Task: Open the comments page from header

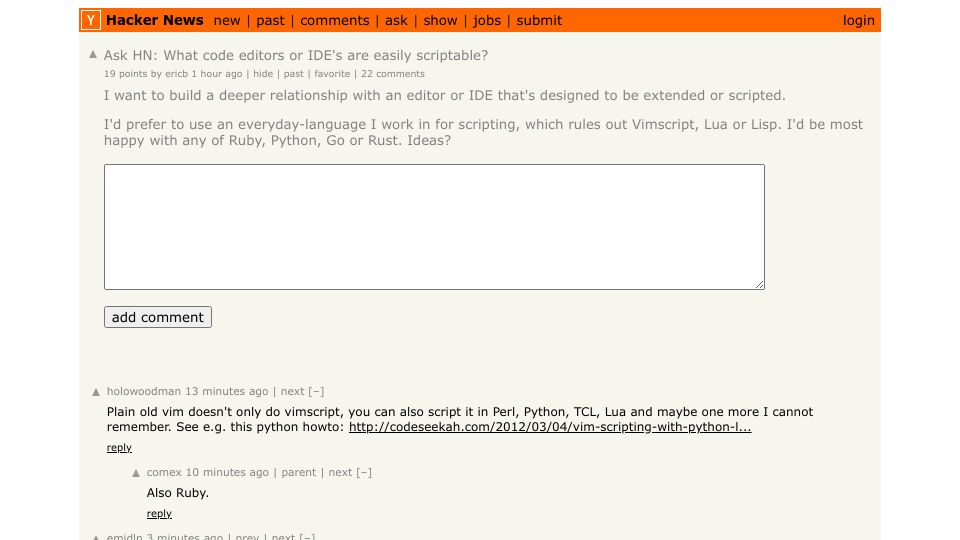Action: tap(335, 21)
